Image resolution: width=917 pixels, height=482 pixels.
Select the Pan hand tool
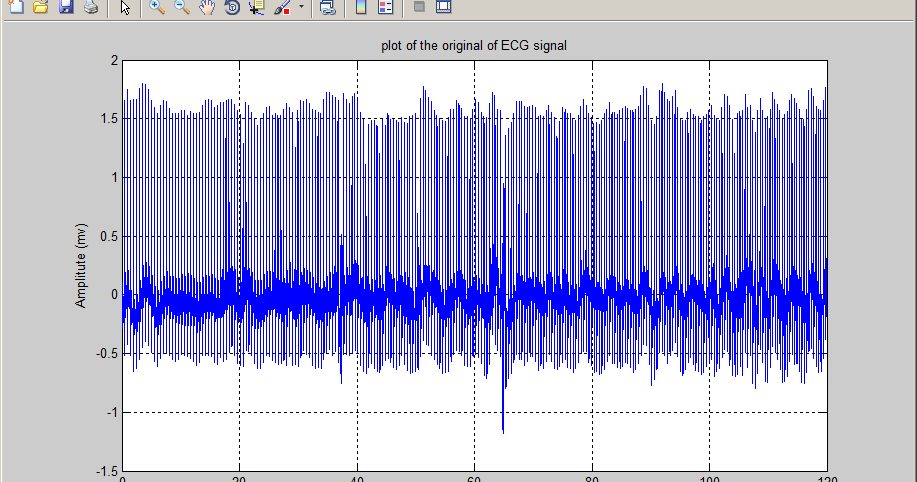pyautogui.click(x=206, y=6)
